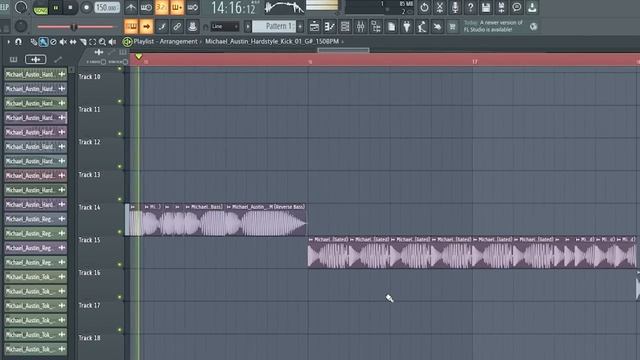
Task: Toggle loop recording icon
Action: (x=193, y=7)
